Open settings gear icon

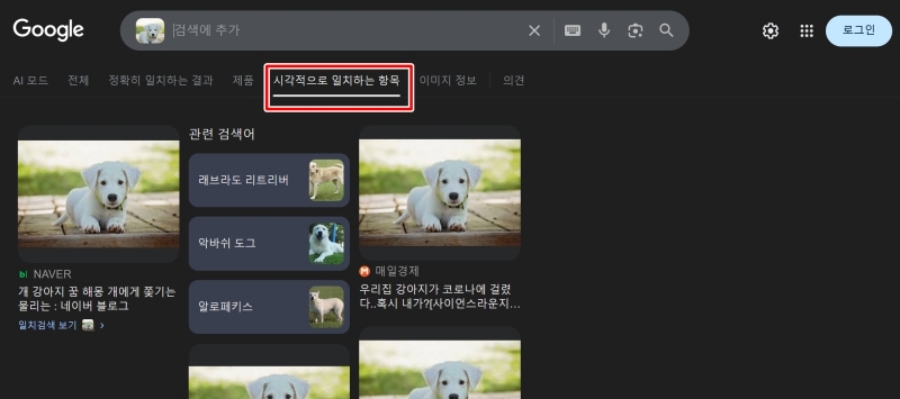coord(770,31)
